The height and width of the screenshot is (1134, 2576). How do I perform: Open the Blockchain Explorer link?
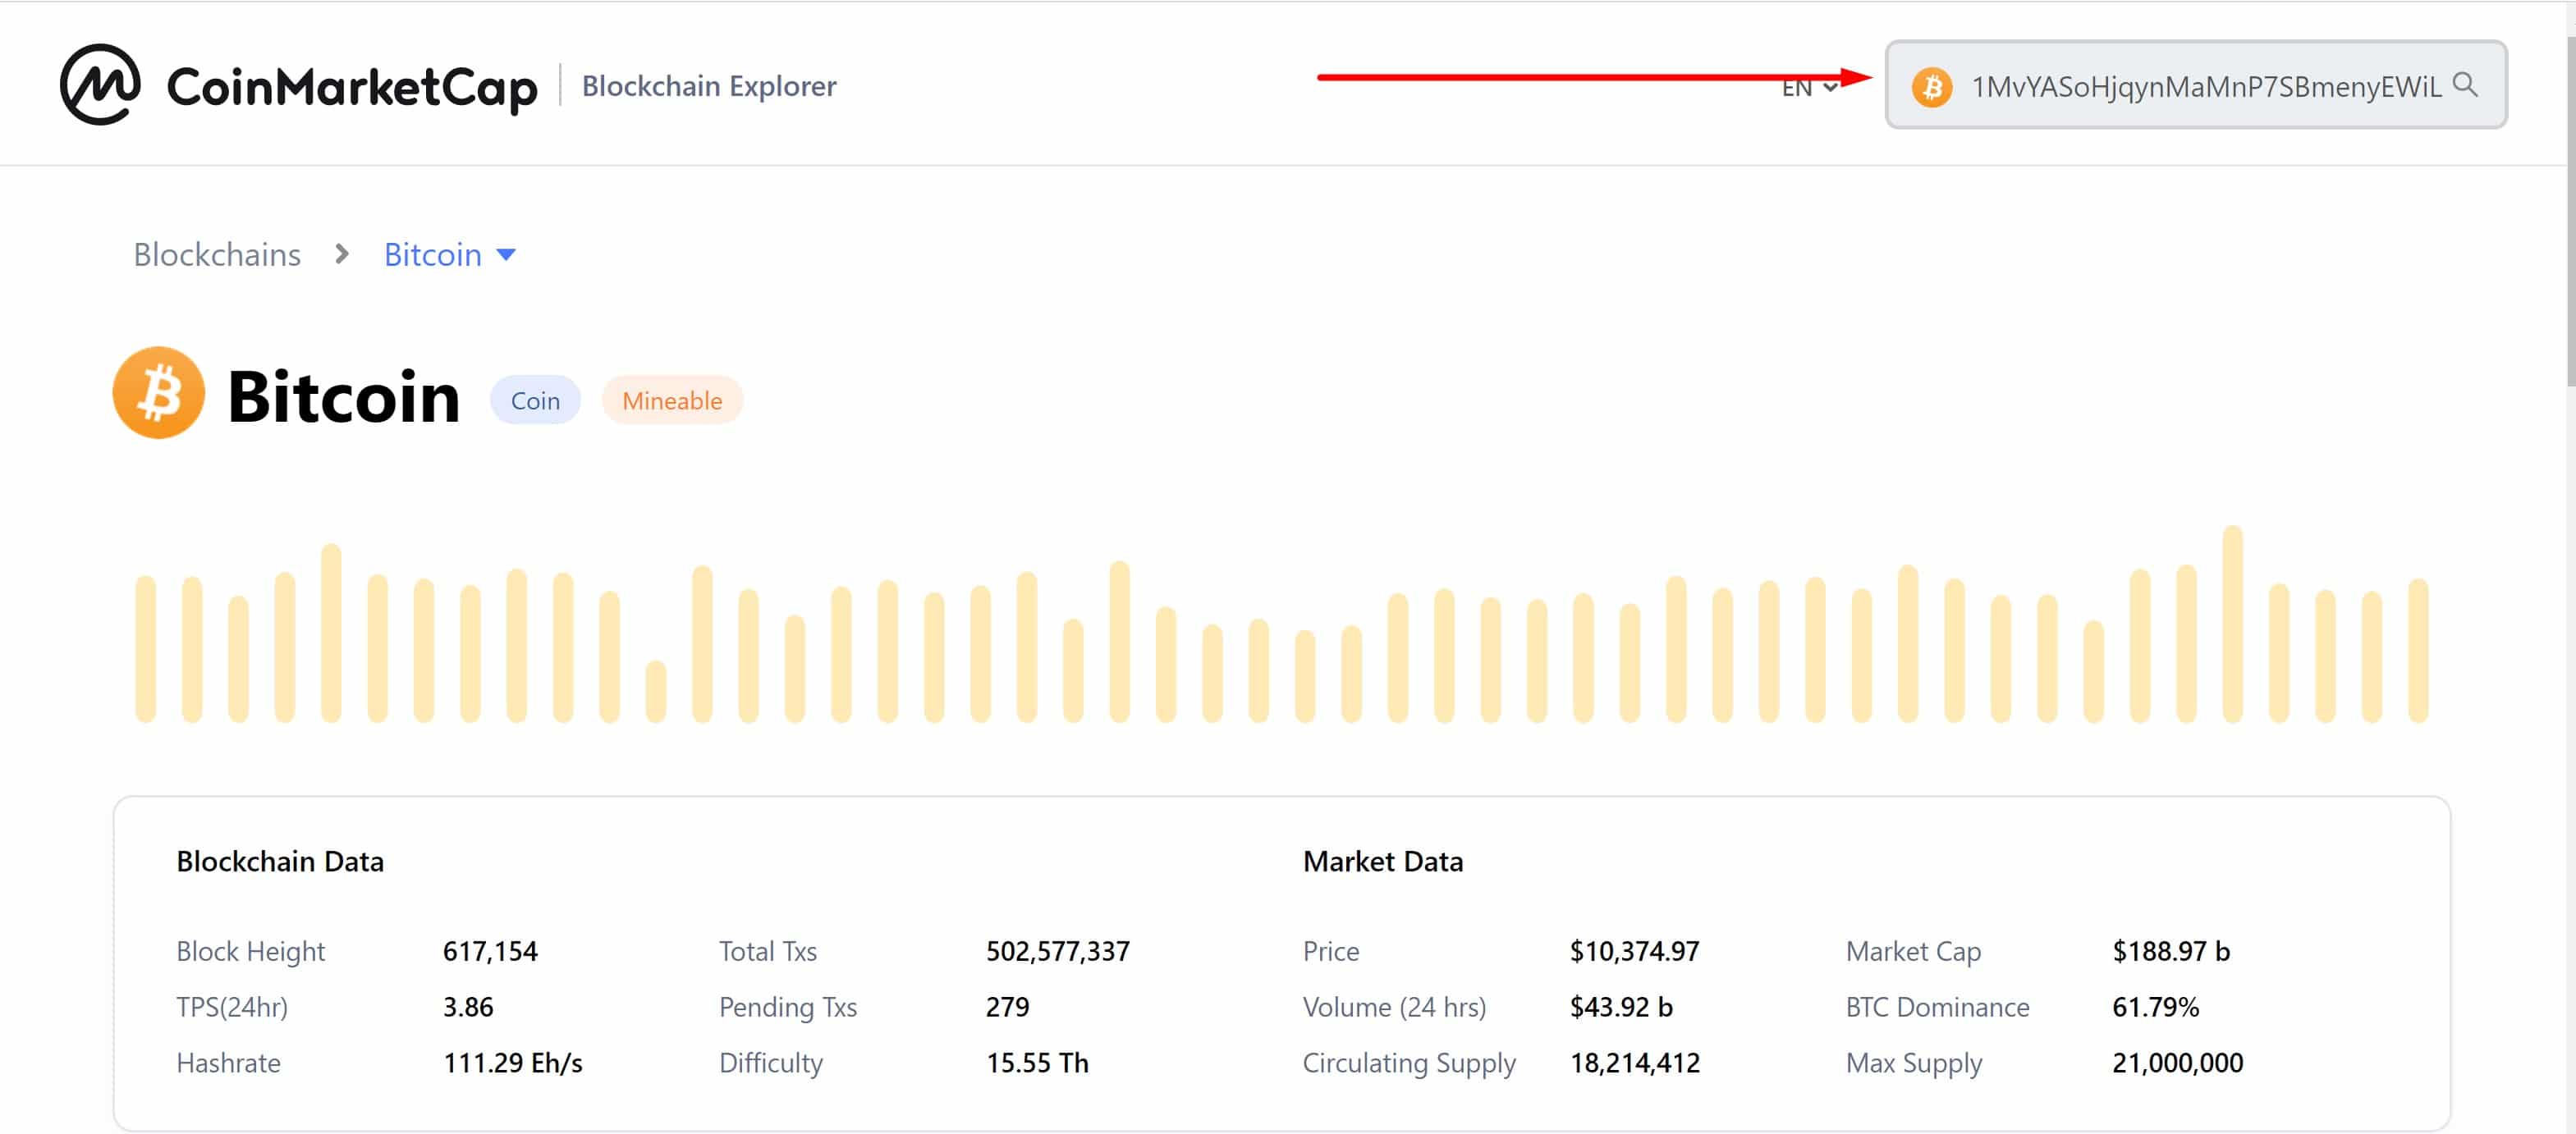708,86
